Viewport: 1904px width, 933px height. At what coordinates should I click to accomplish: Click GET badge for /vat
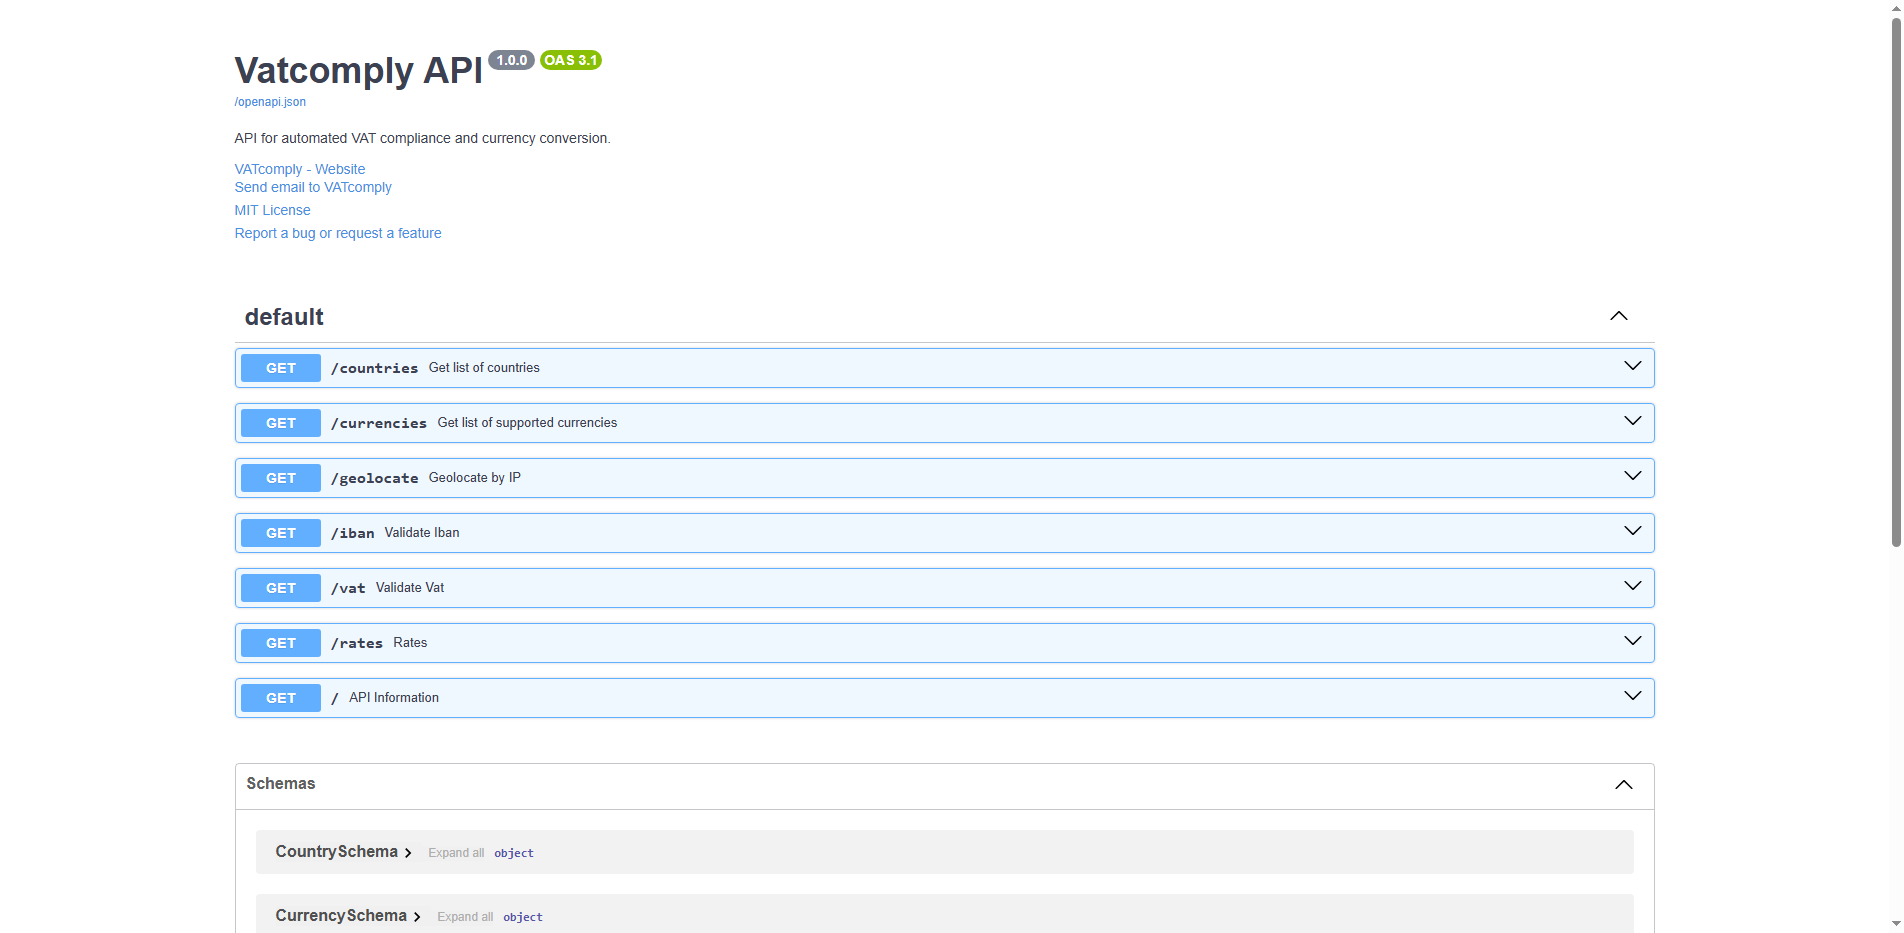281,588
